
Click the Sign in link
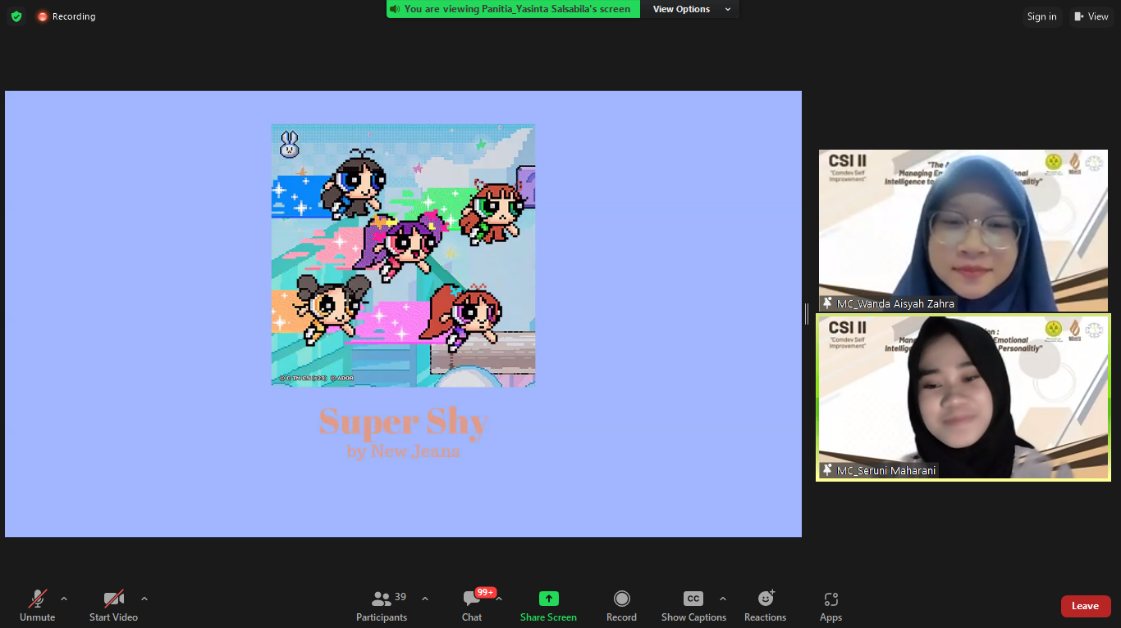(x=1042, y=16)
